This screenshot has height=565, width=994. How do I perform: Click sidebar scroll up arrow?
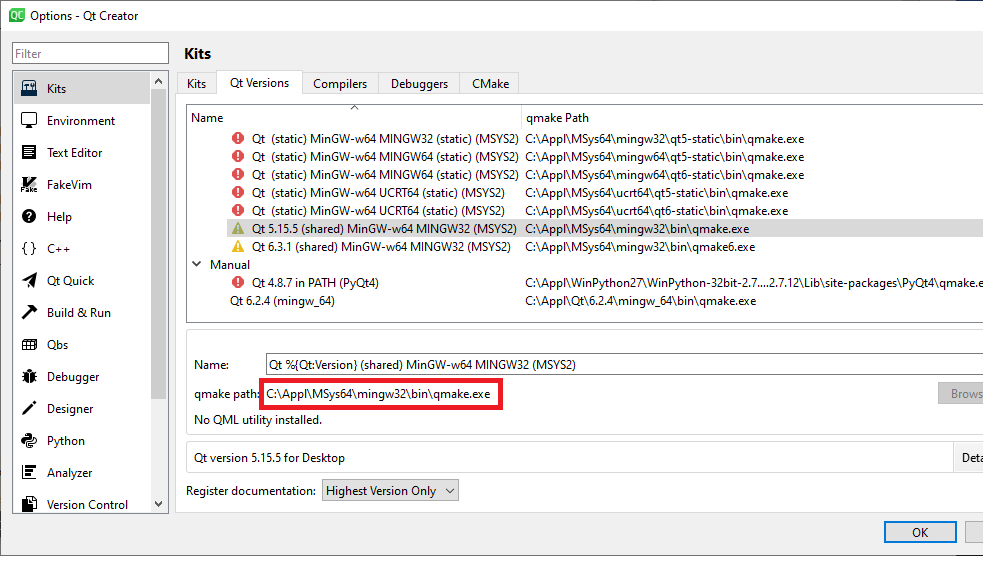(158, 81)
